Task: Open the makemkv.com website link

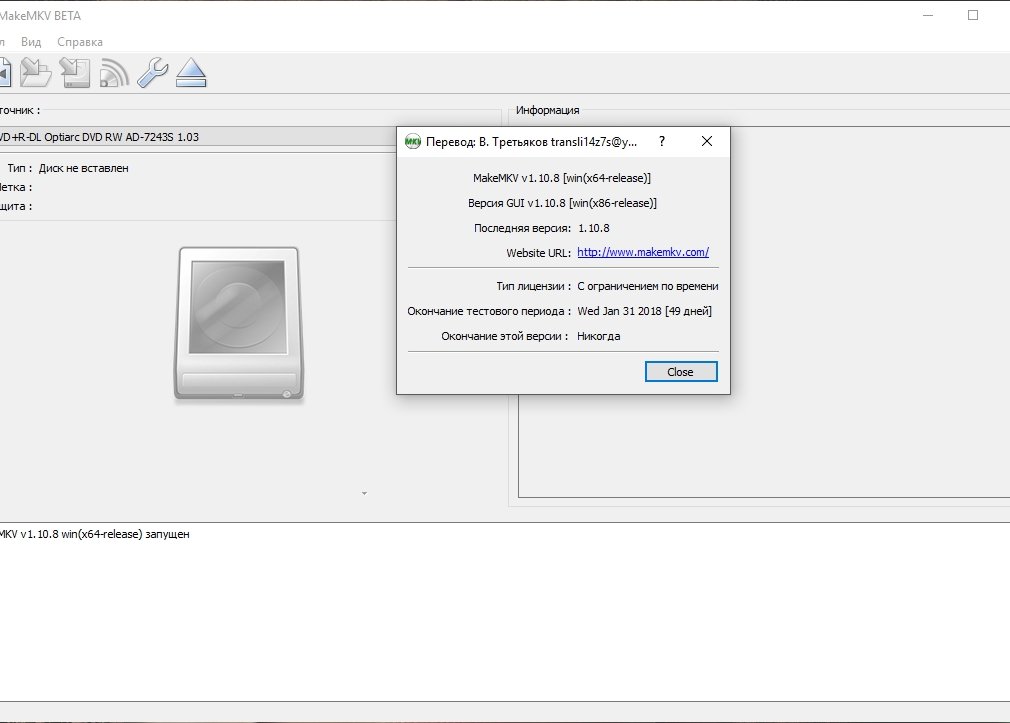Action: (x=643, y=253)
